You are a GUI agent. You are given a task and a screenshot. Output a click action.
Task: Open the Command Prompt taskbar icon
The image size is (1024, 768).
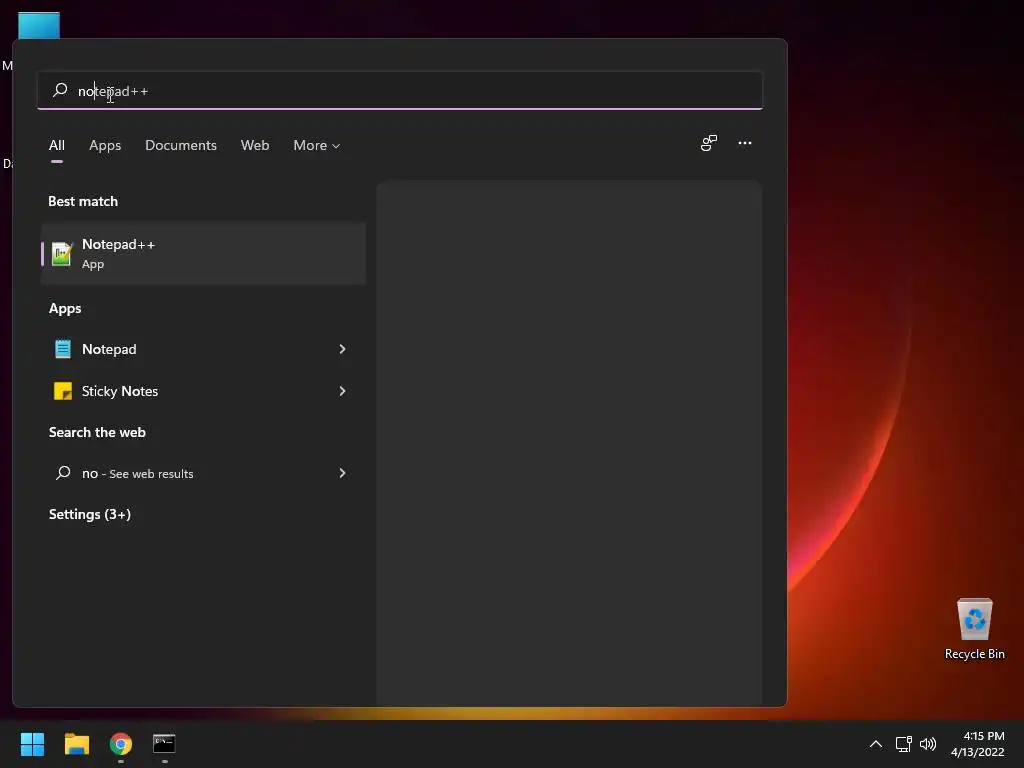click(x=164, y=743)
